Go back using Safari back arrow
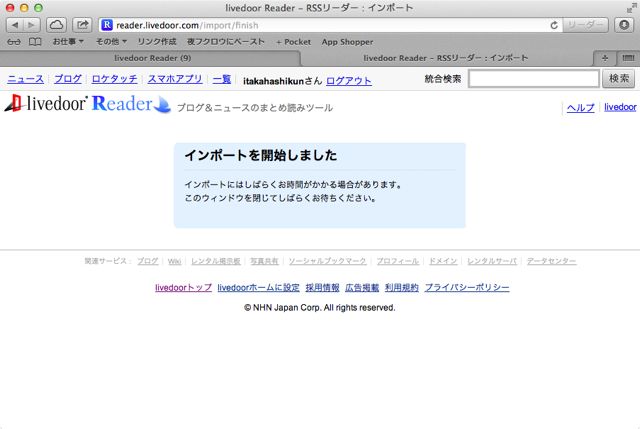 pyautogui.click(x=15, y=25)
